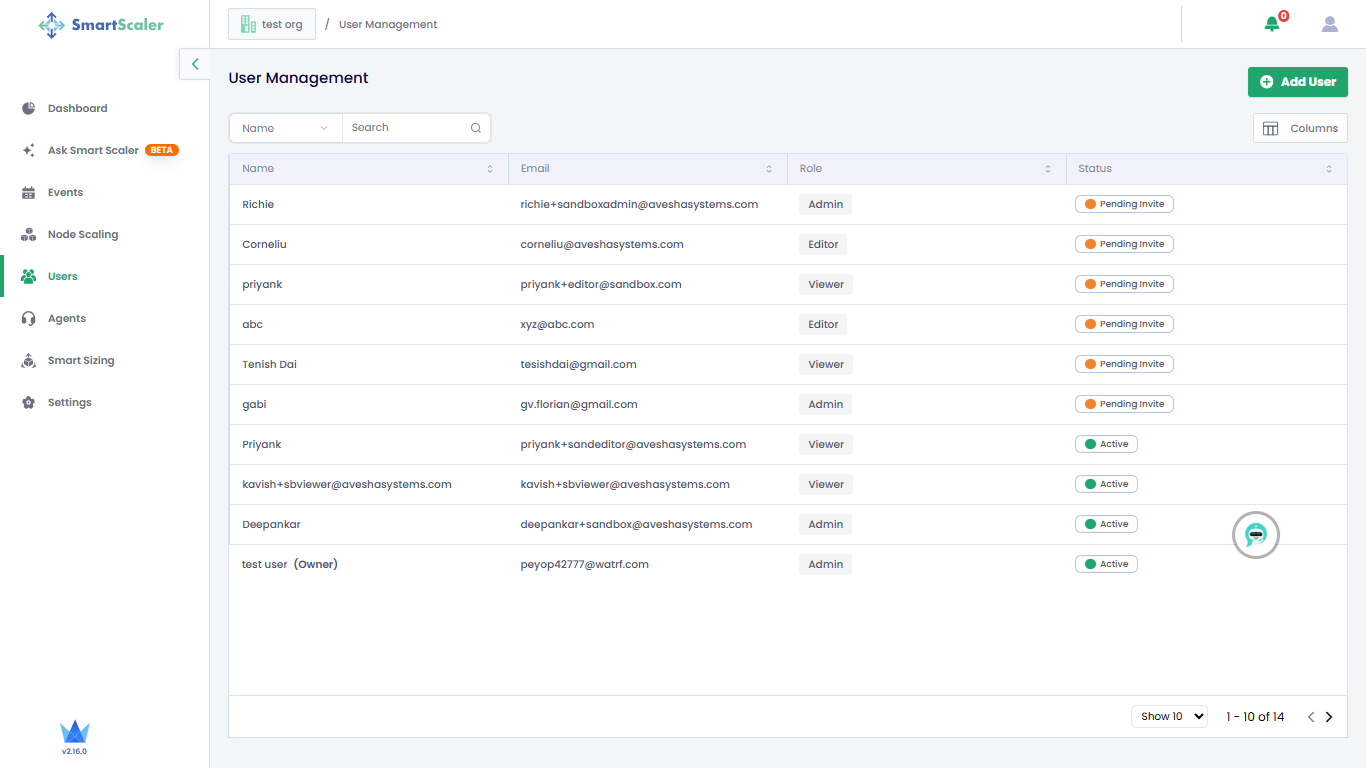Open the Columns chooser

(x=1300, y=128)
